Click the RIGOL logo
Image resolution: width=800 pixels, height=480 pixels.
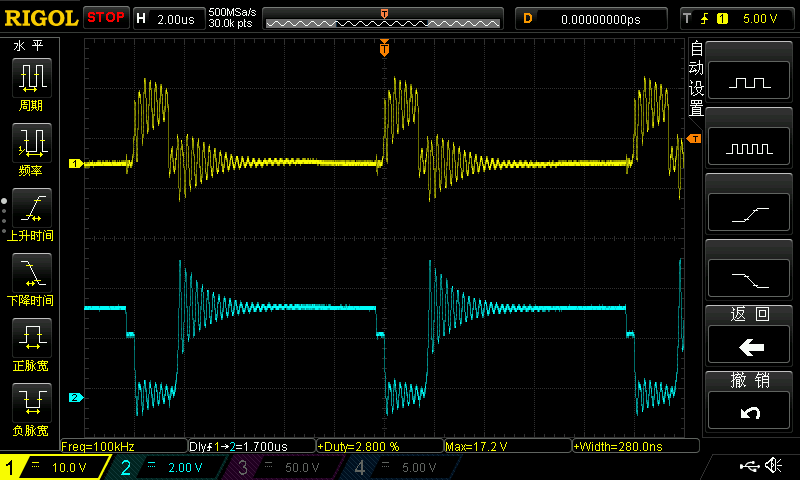(x=41, y=18)
